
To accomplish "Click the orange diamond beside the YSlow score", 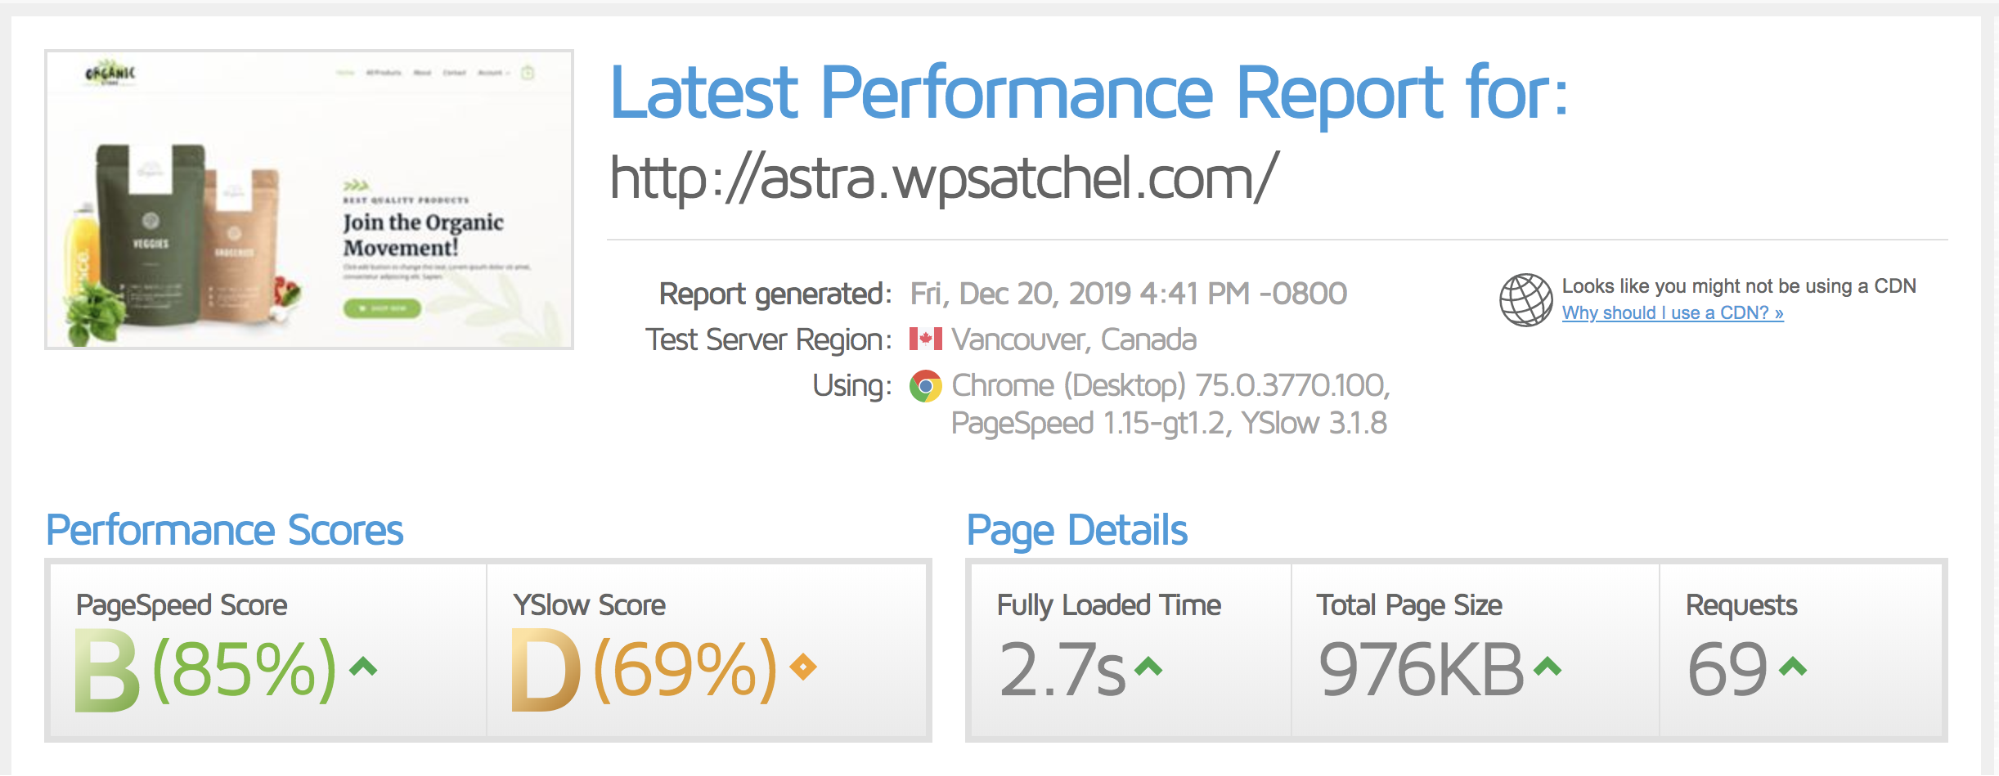I will click(801, 668).
